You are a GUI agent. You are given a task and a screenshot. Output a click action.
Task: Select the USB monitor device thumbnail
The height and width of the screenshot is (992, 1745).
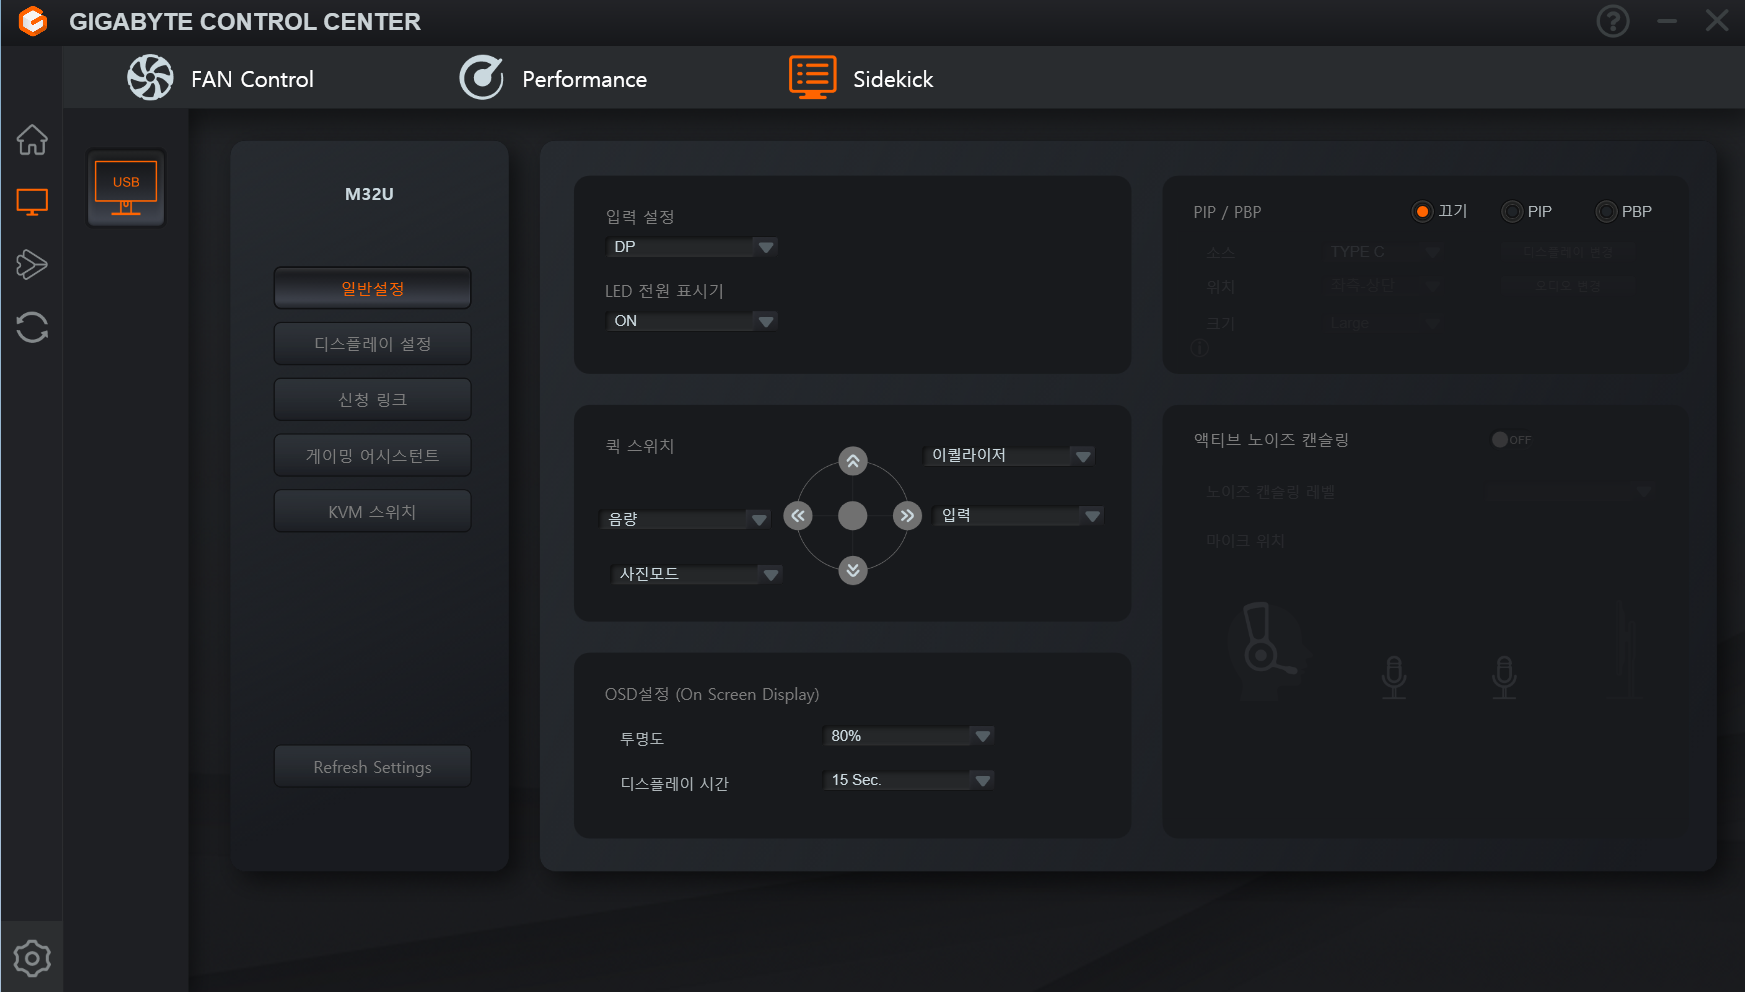coord(126,188)
